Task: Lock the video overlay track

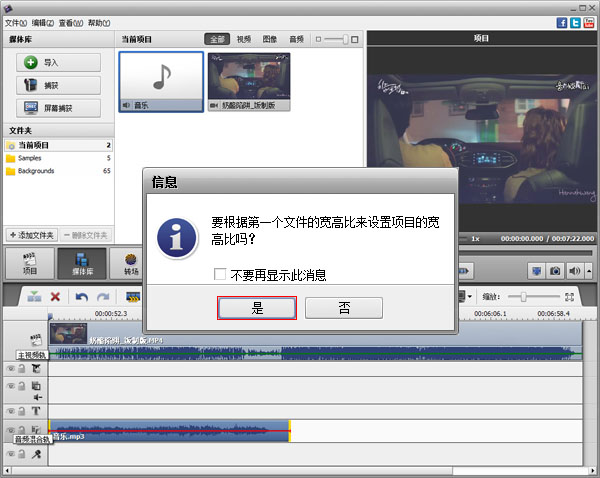Action: [22, 386]
